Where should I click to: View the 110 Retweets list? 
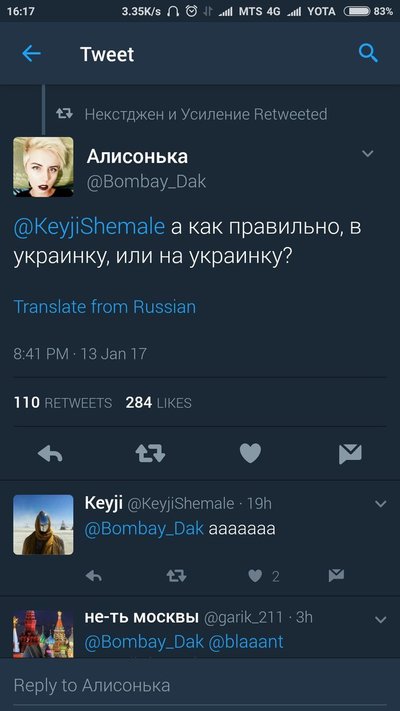coord(63,403)
